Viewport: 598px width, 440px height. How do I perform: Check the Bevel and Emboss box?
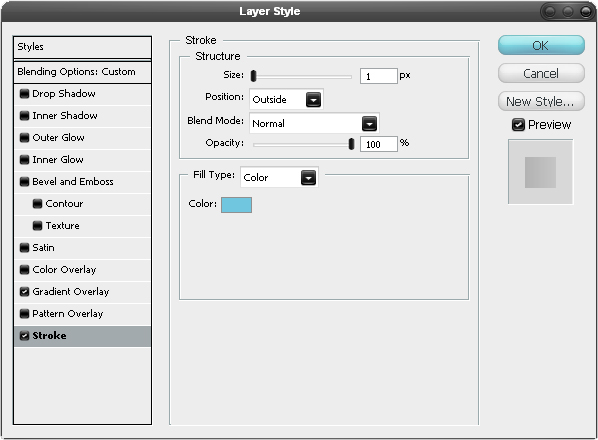click(x=24, y=181)
